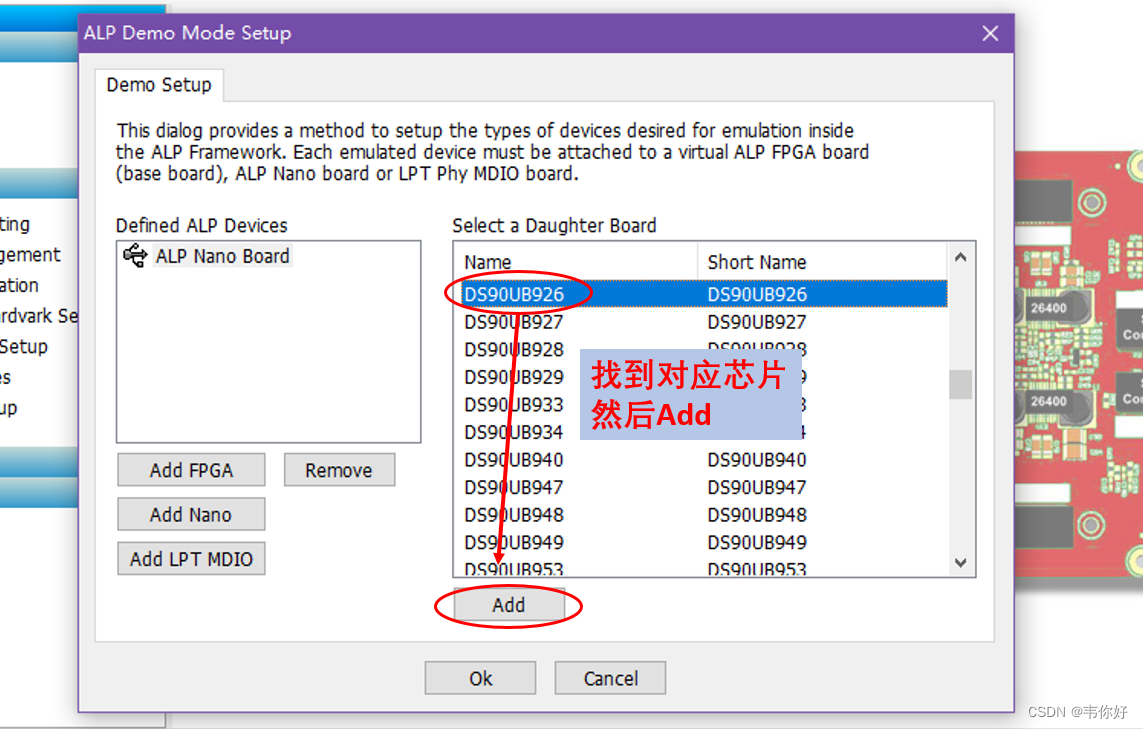
Task: Click the Add FPGA button
Action: point(191,470)
